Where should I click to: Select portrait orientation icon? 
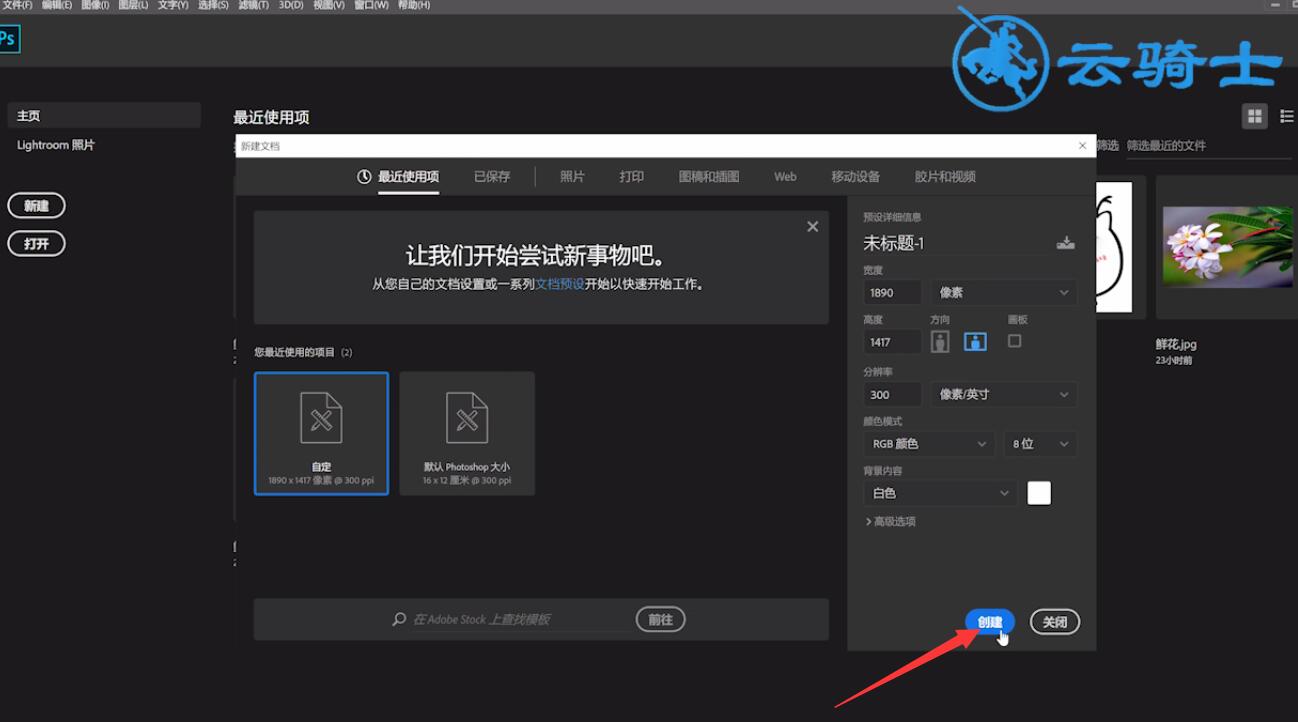939,342
